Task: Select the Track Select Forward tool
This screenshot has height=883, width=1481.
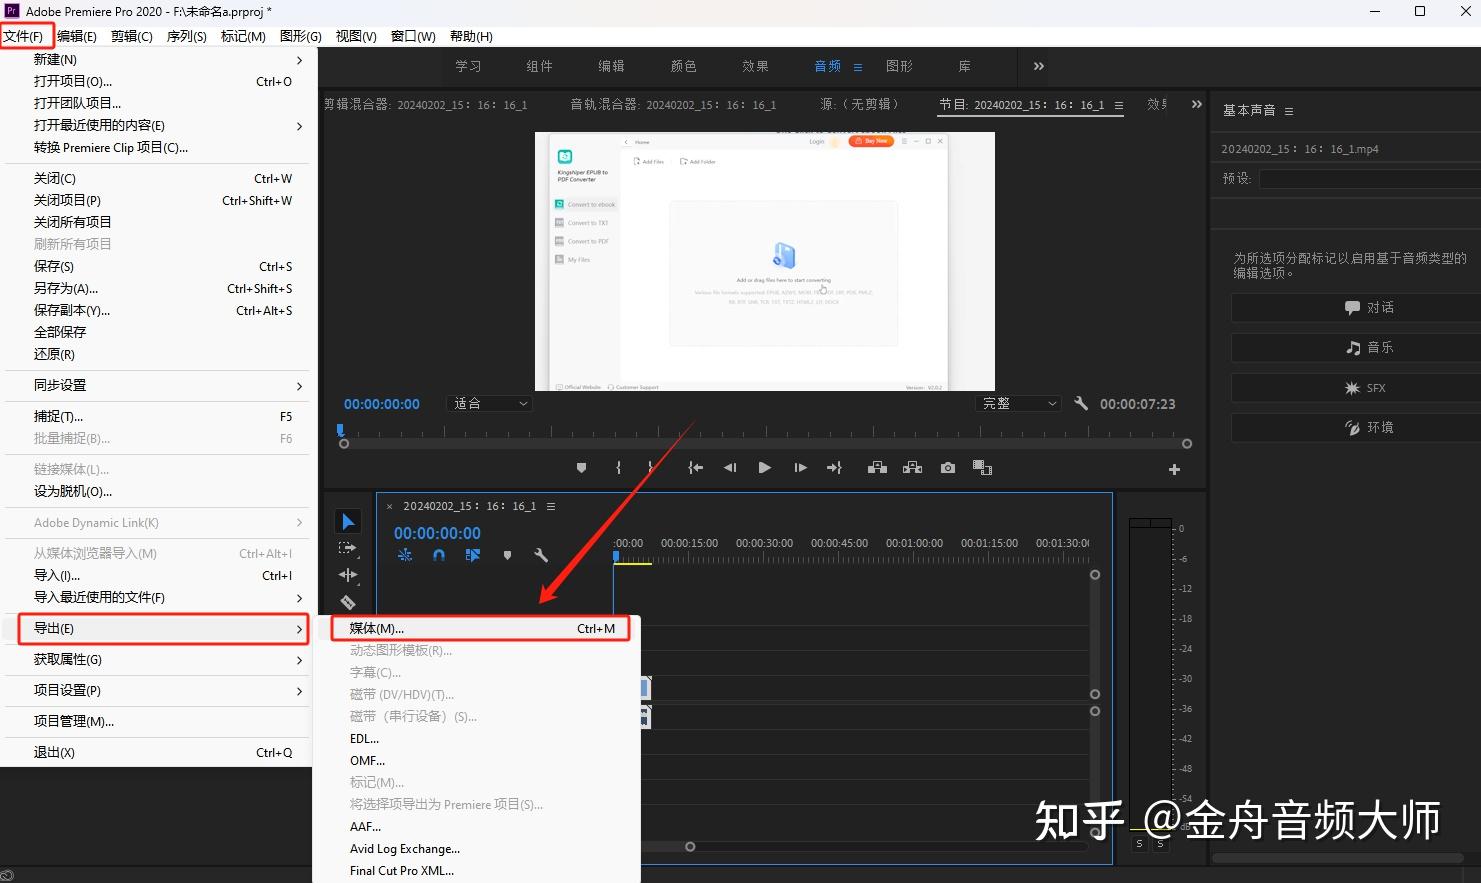Action: pyautogui.click(x=347, y=548)
